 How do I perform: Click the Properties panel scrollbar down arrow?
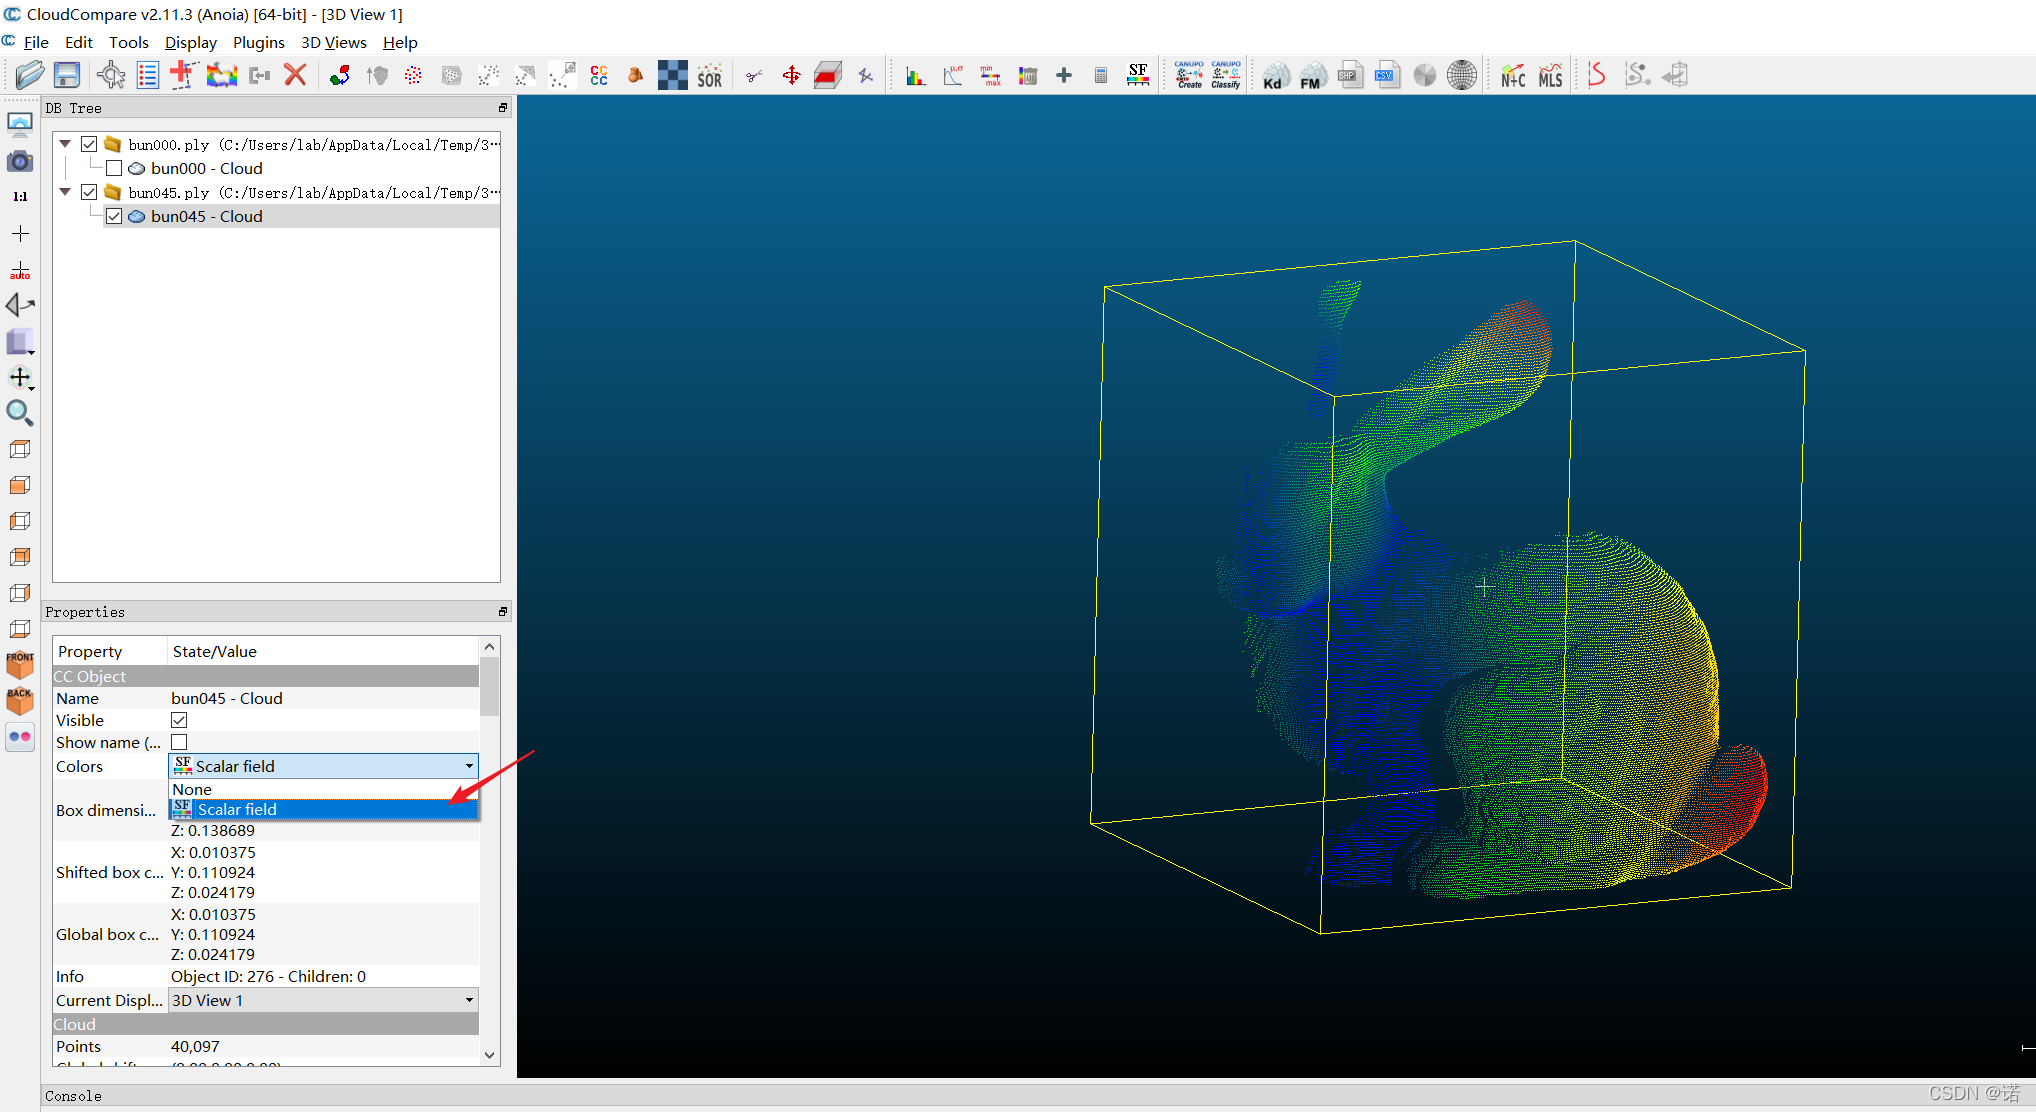(x=489, y=1054)
